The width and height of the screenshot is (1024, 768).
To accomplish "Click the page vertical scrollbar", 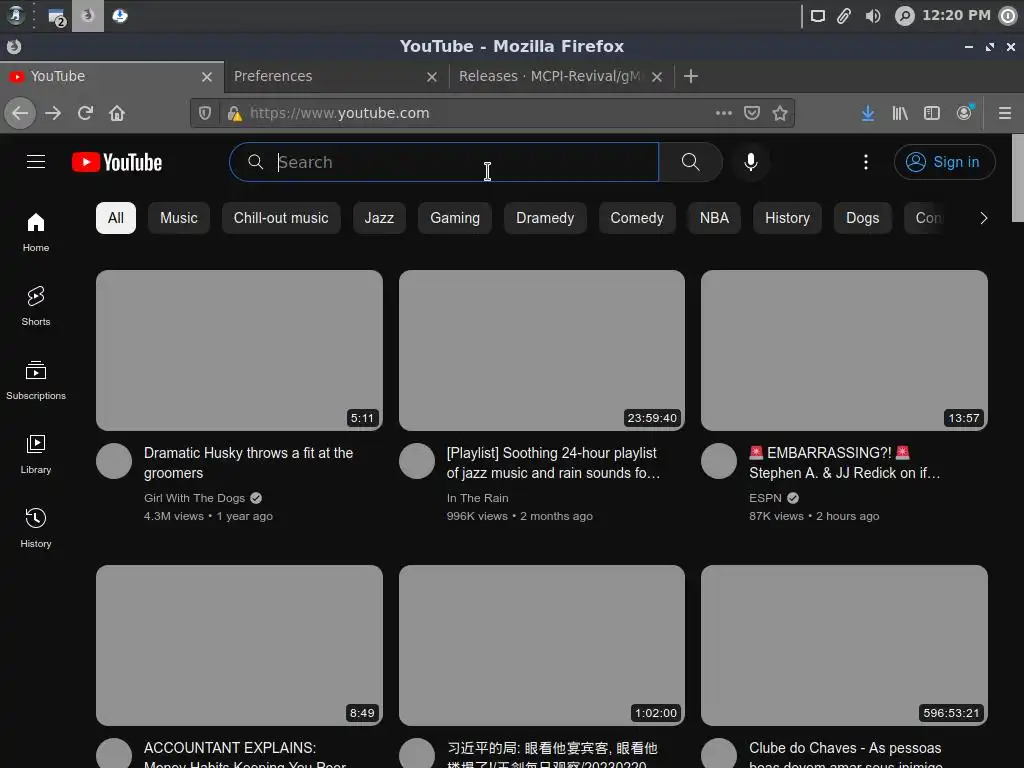I will coord(1017,178).
